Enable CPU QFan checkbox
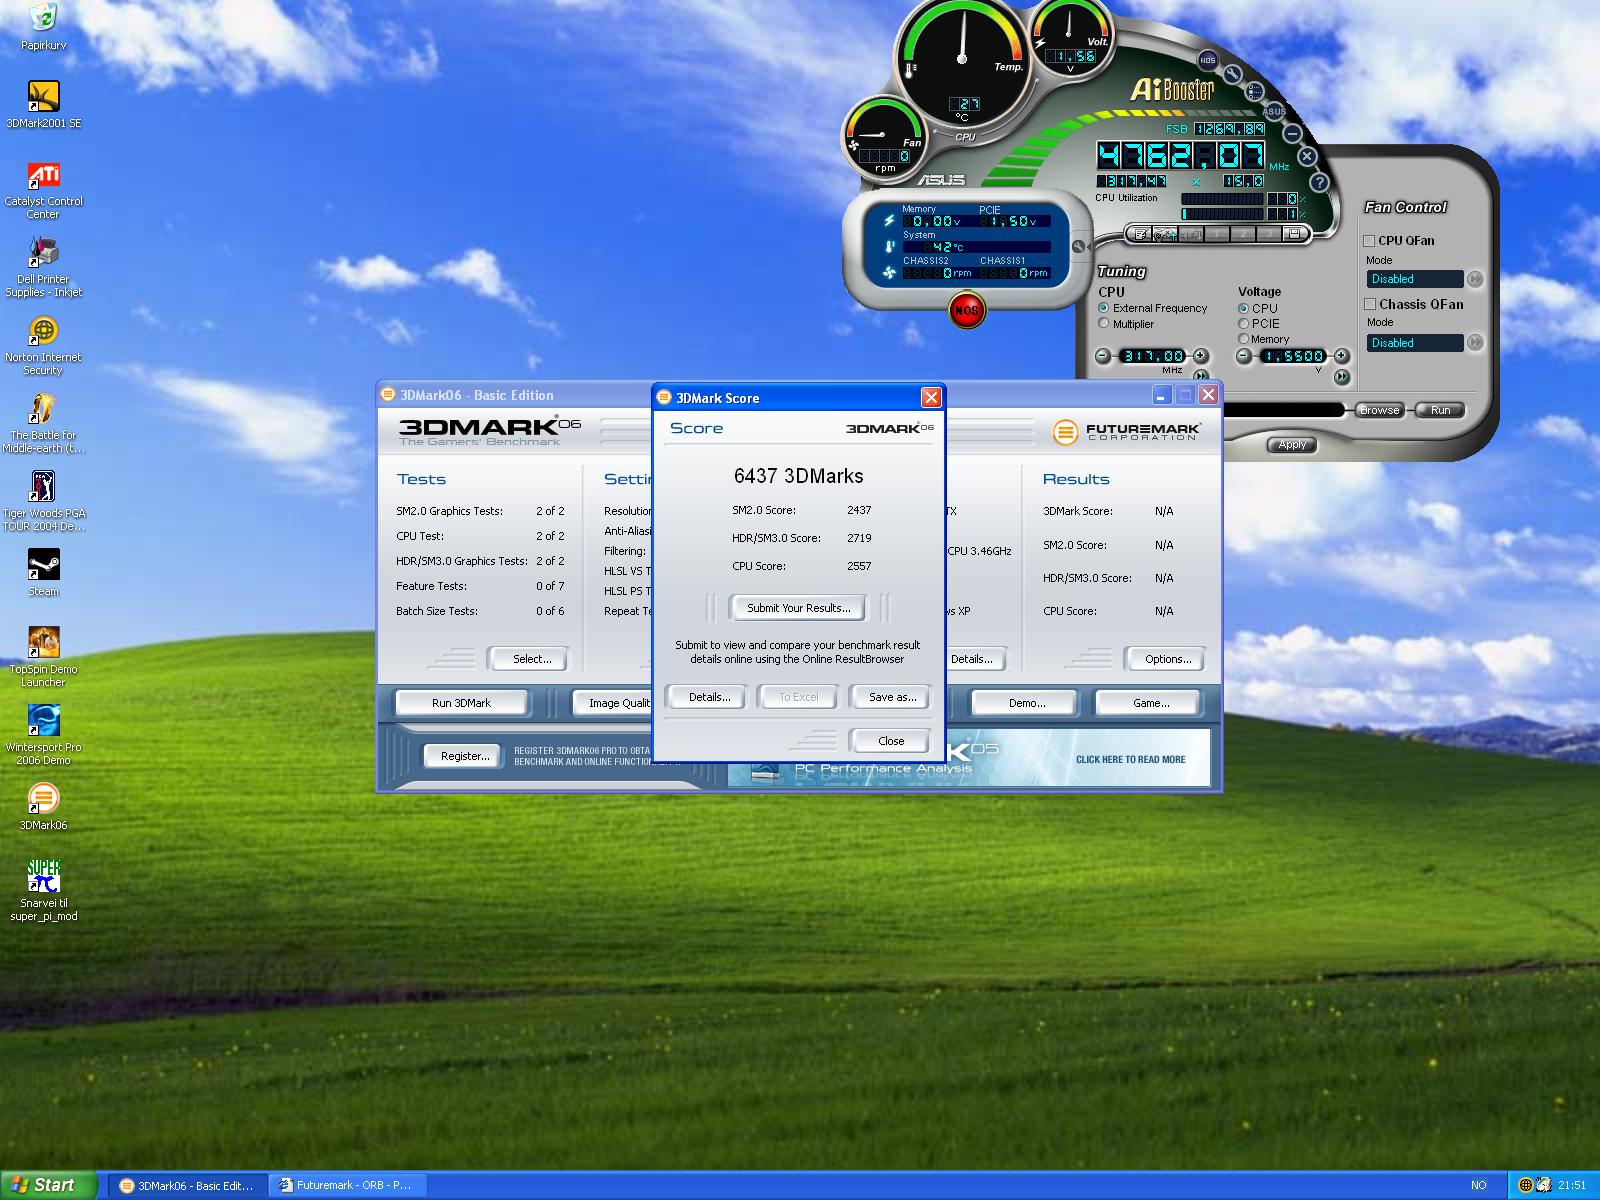 [1369, 241]
